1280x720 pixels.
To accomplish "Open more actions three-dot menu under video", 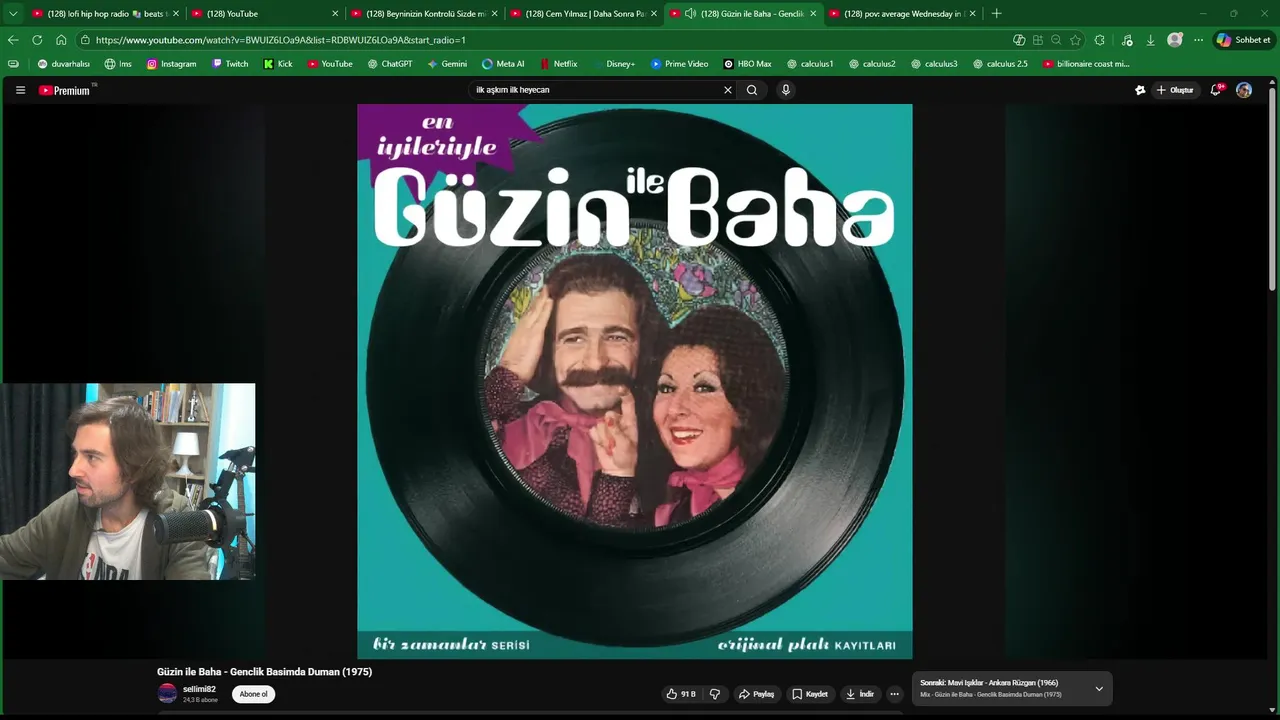I will [x=895, y=694].
